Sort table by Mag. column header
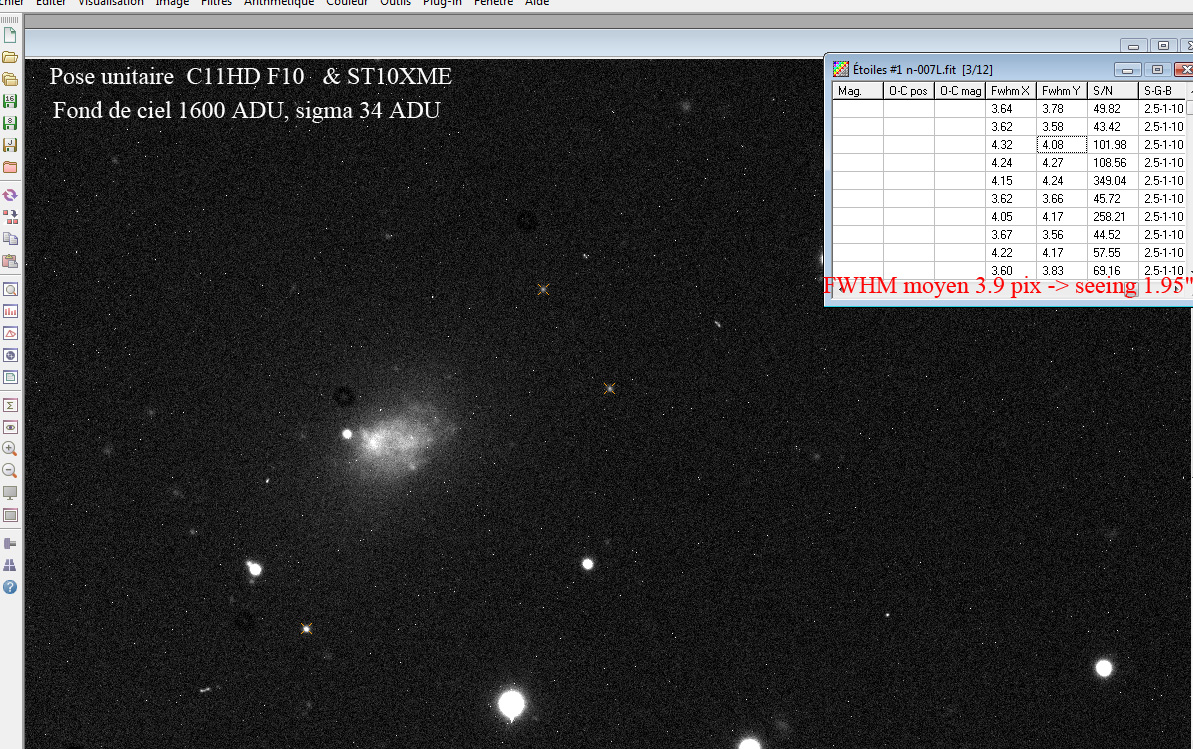Viewport: 1193px width, 749px height. [x=857, y=91]
